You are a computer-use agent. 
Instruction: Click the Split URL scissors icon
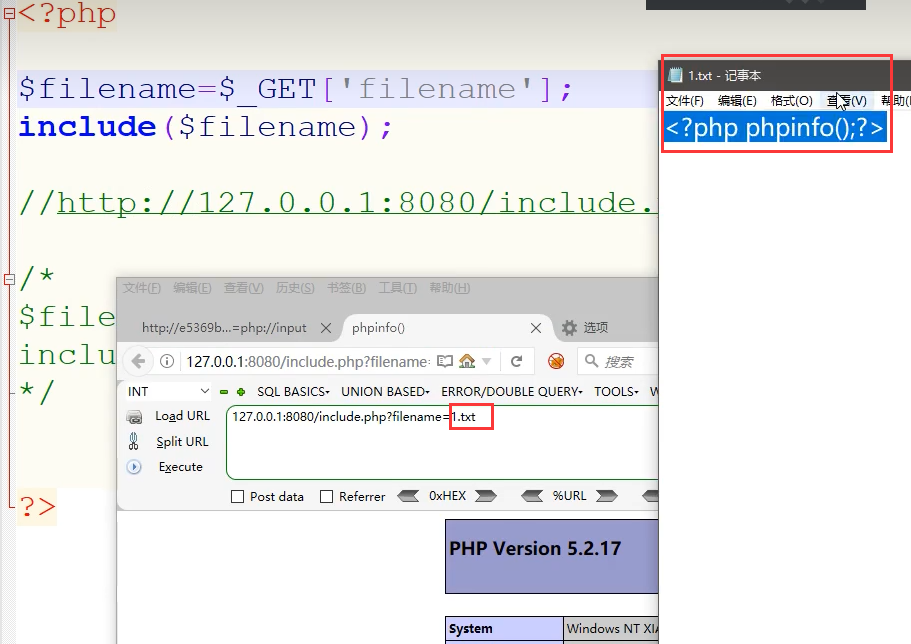[134, 442]
